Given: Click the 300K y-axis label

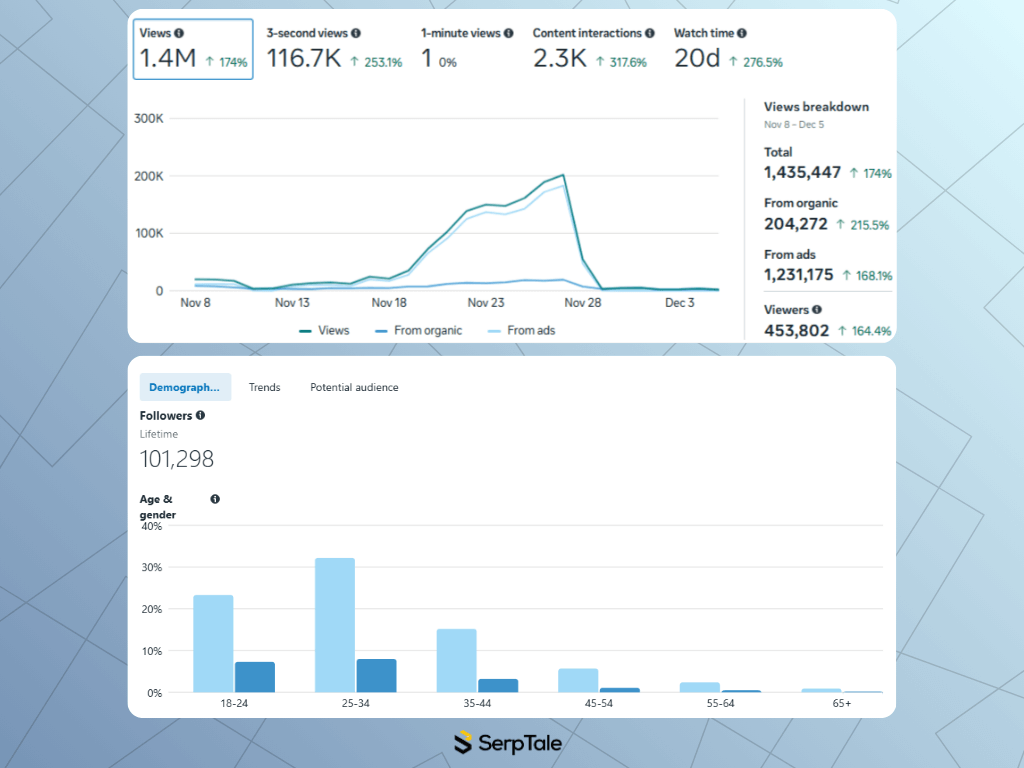Looking at the screenshot, I should click(x=149, y=119).
